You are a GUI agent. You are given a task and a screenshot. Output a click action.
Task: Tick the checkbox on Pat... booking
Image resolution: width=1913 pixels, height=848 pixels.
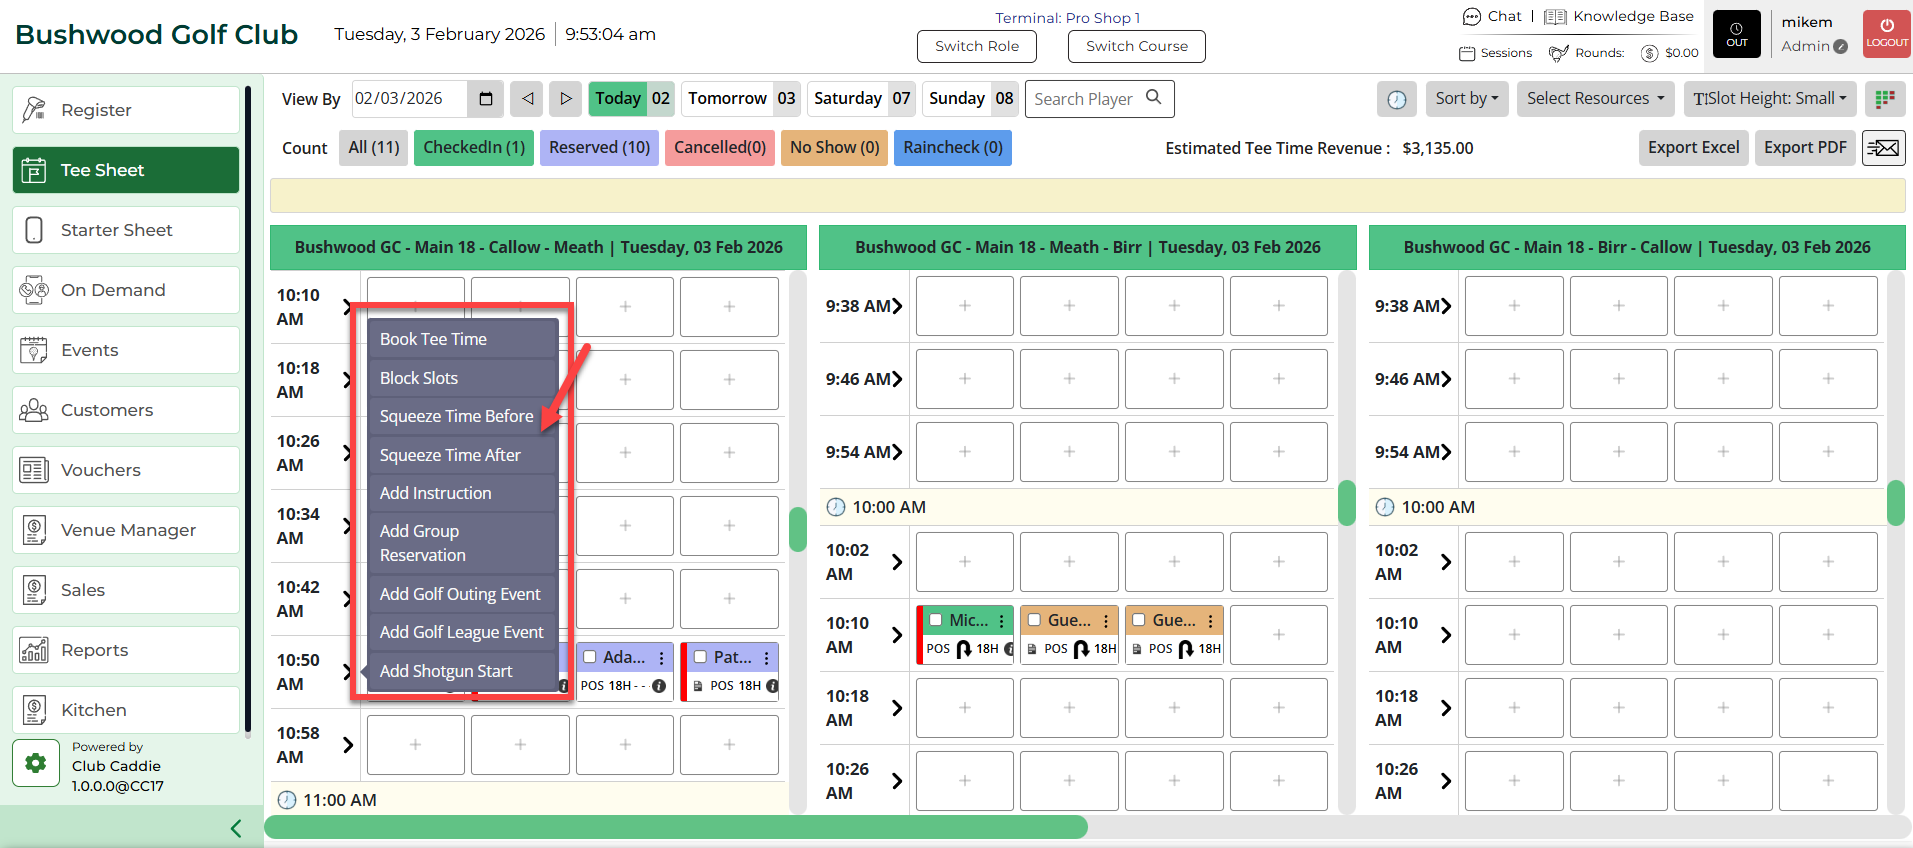tap(701, 657)
